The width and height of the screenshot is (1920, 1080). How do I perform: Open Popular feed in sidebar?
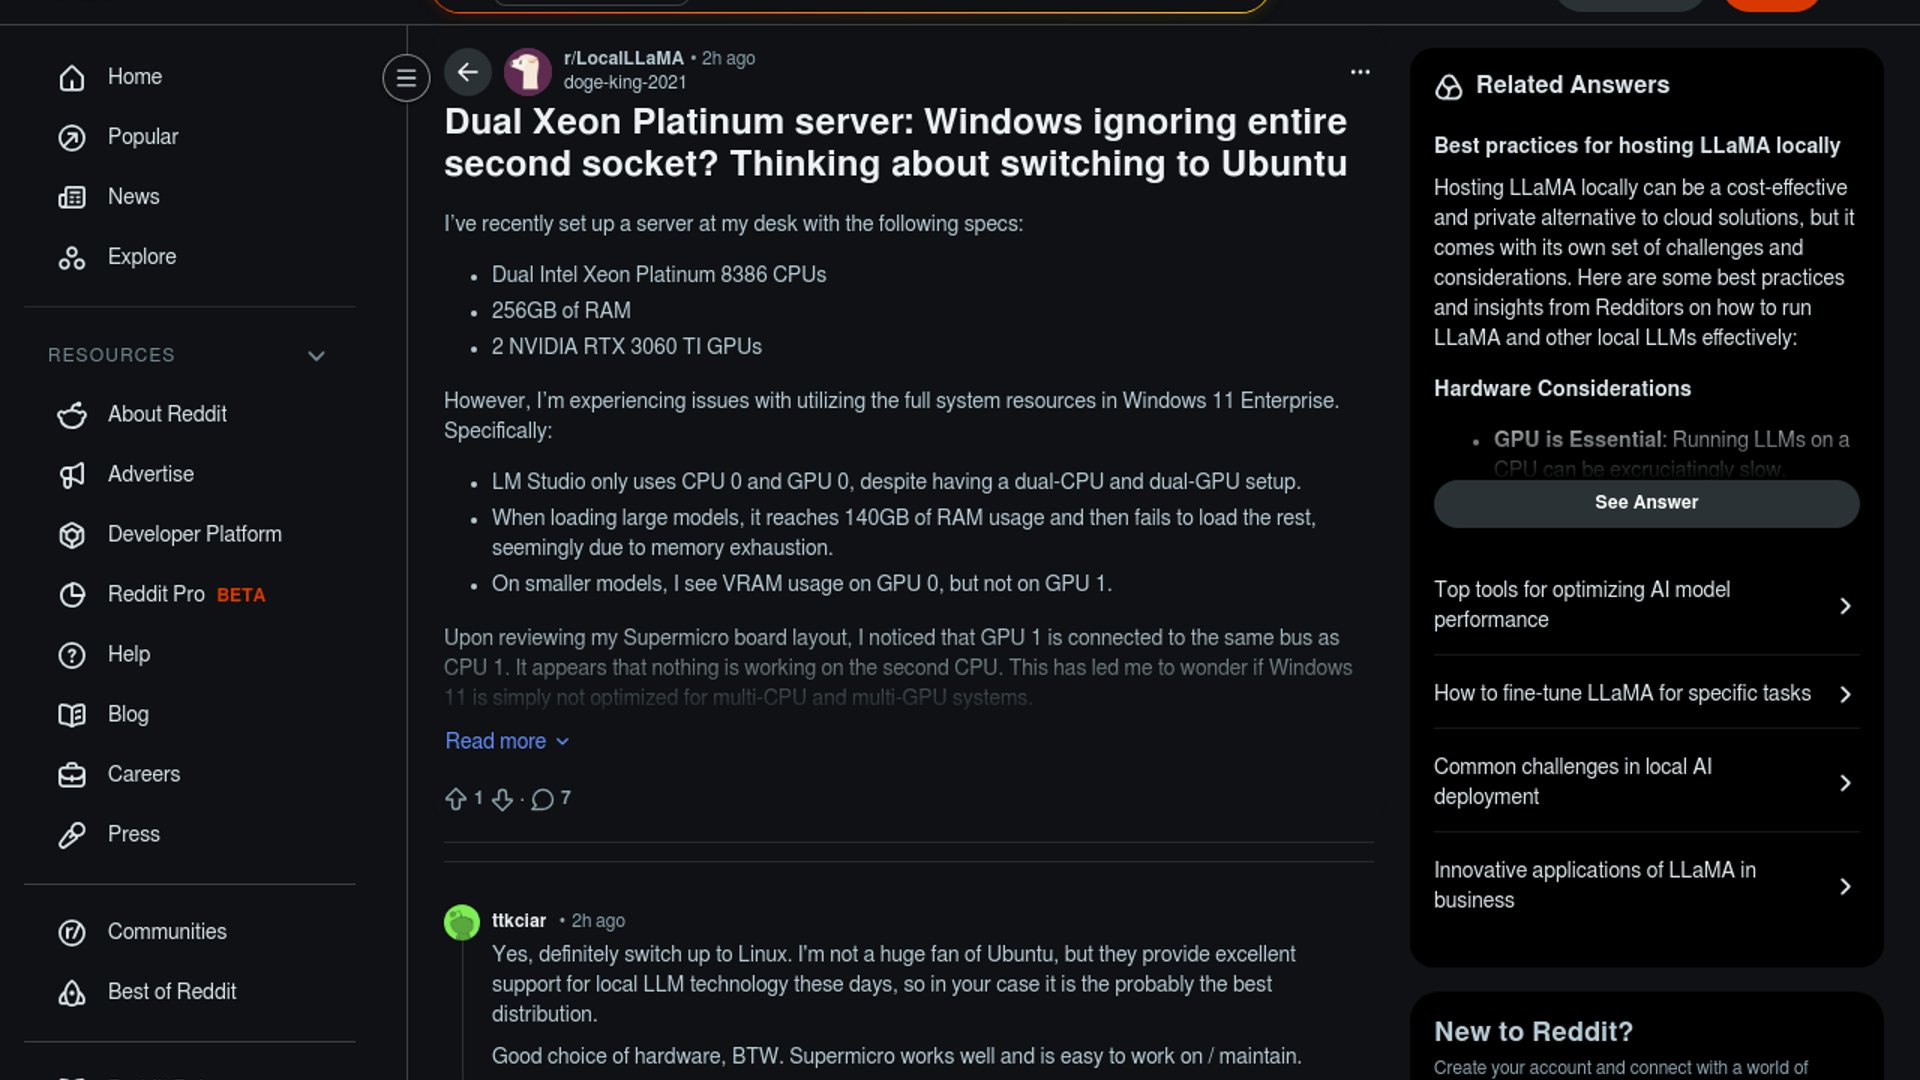click(142, 137)
